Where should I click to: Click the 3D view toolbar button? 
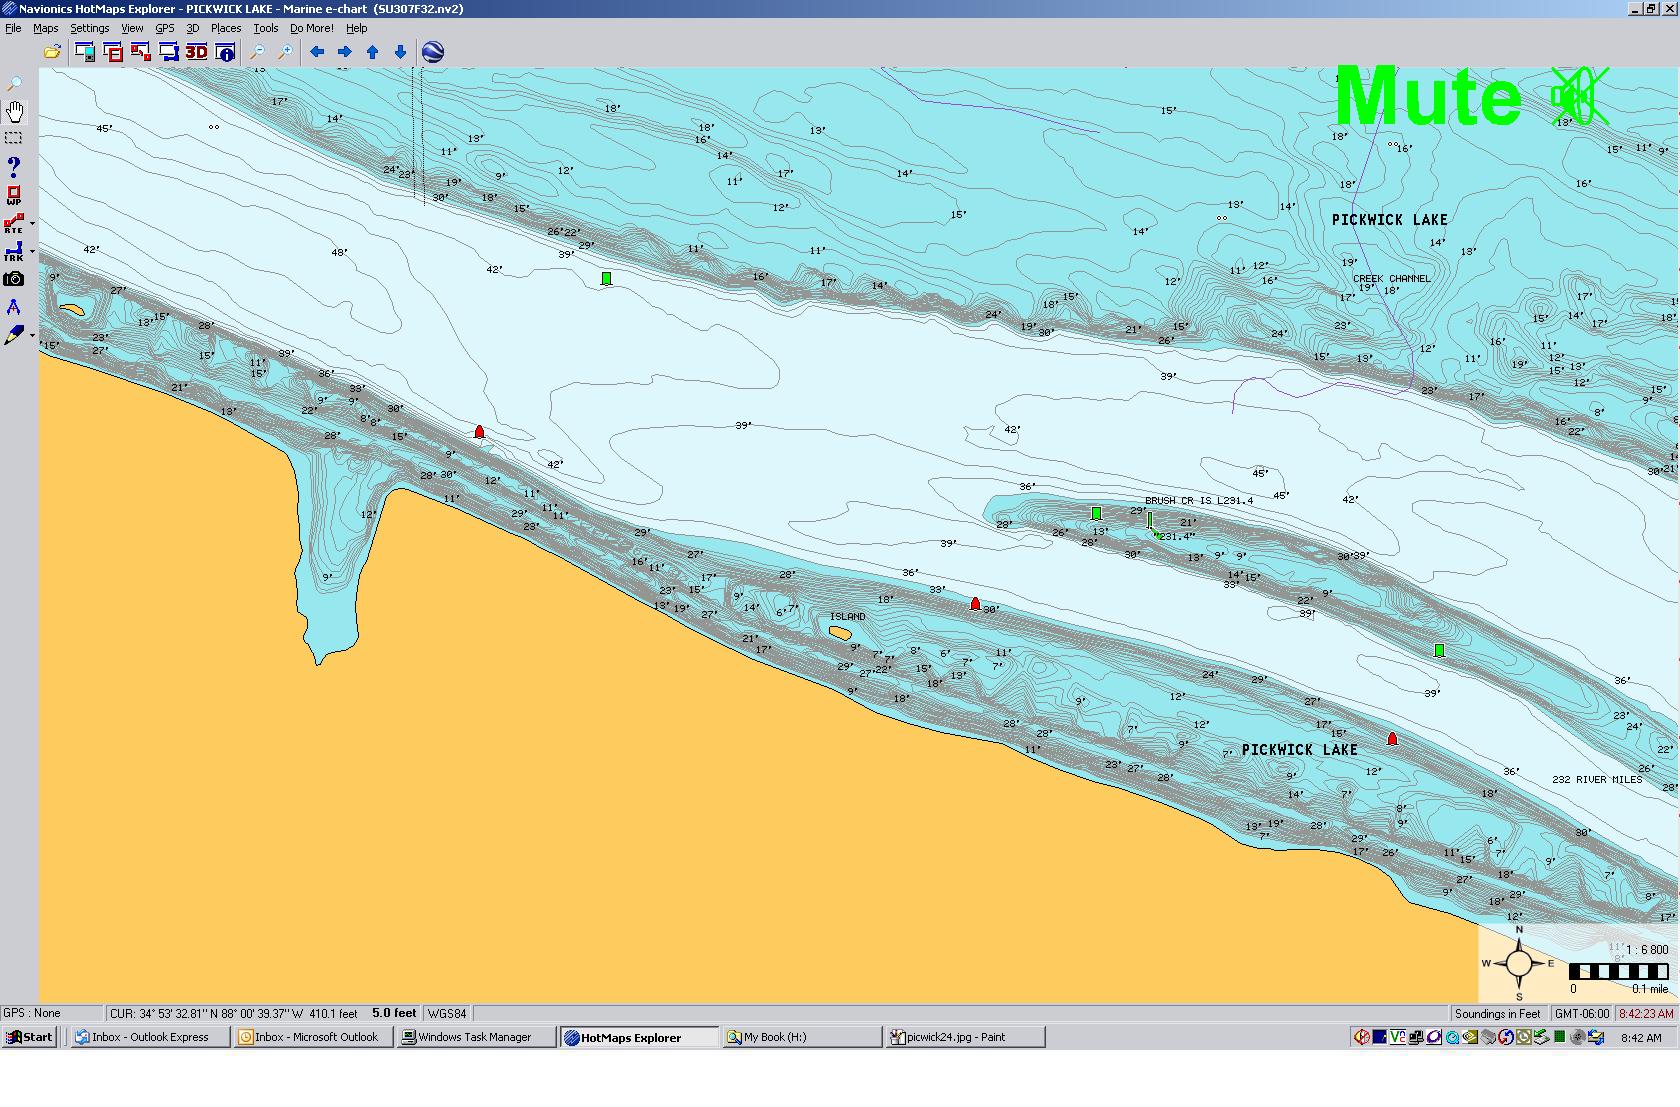tap(196, 52)
